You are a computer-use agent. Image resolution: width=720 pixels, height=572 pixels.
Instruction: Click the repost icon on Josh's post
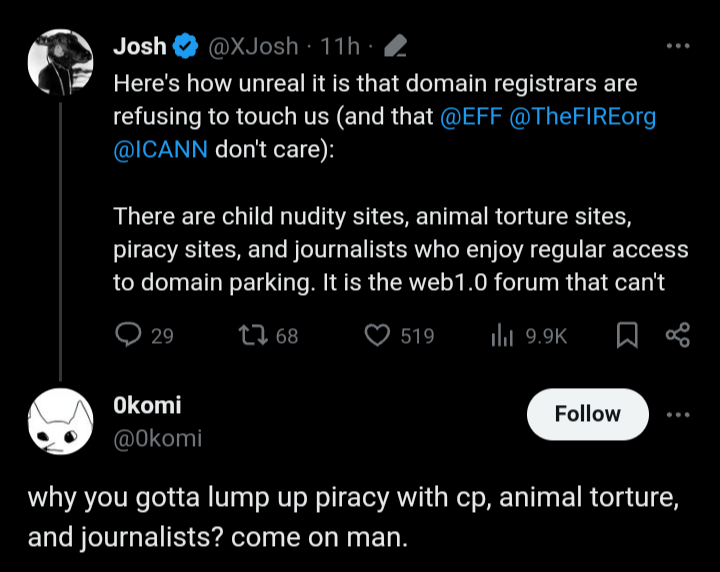tap(252, 336)
